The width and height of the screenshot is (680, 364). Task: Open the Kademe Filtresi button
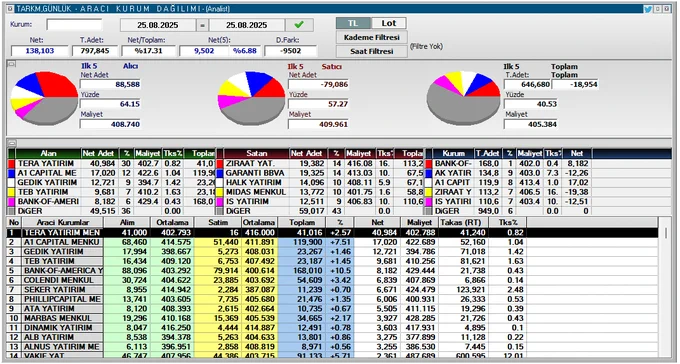[372, 37]
